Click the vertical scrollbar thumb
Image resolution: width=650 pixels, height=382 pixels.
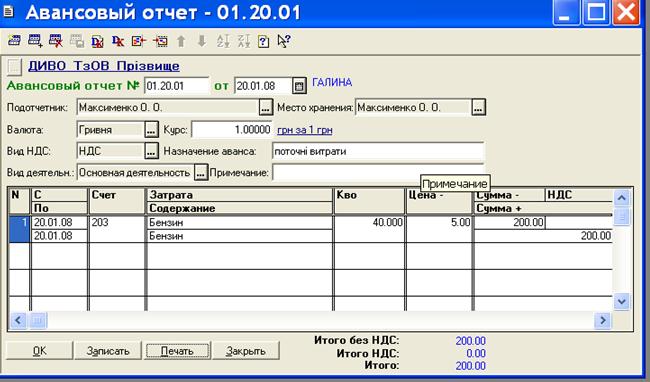[x=621, y=217]
